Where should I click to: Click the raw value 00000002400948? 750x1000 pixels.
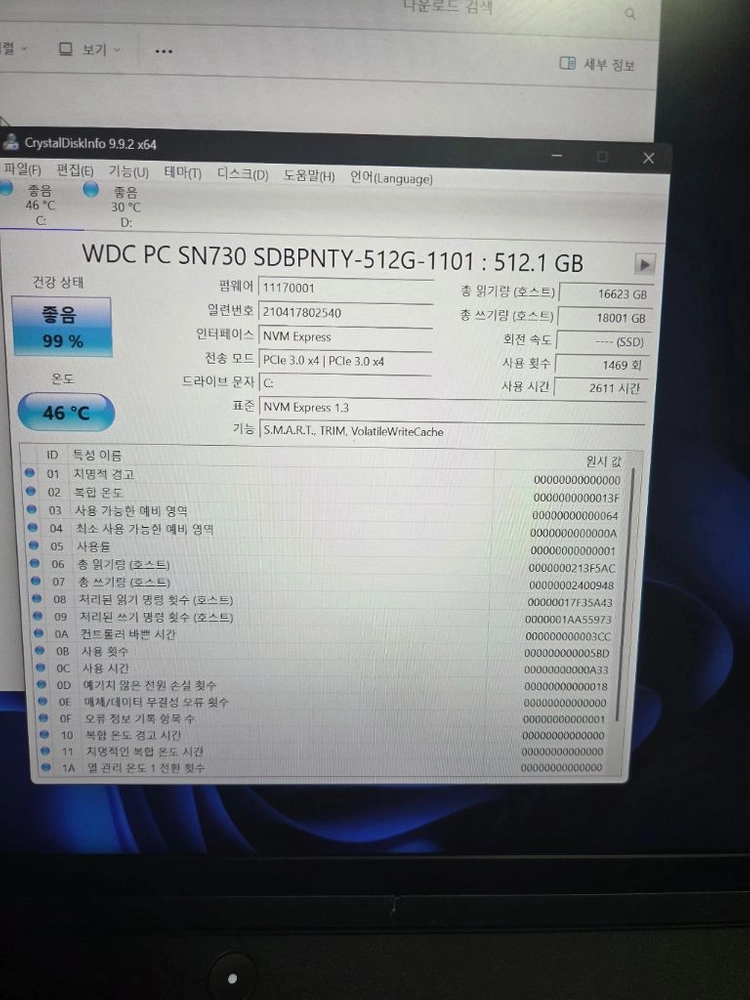tap(572, 585)
